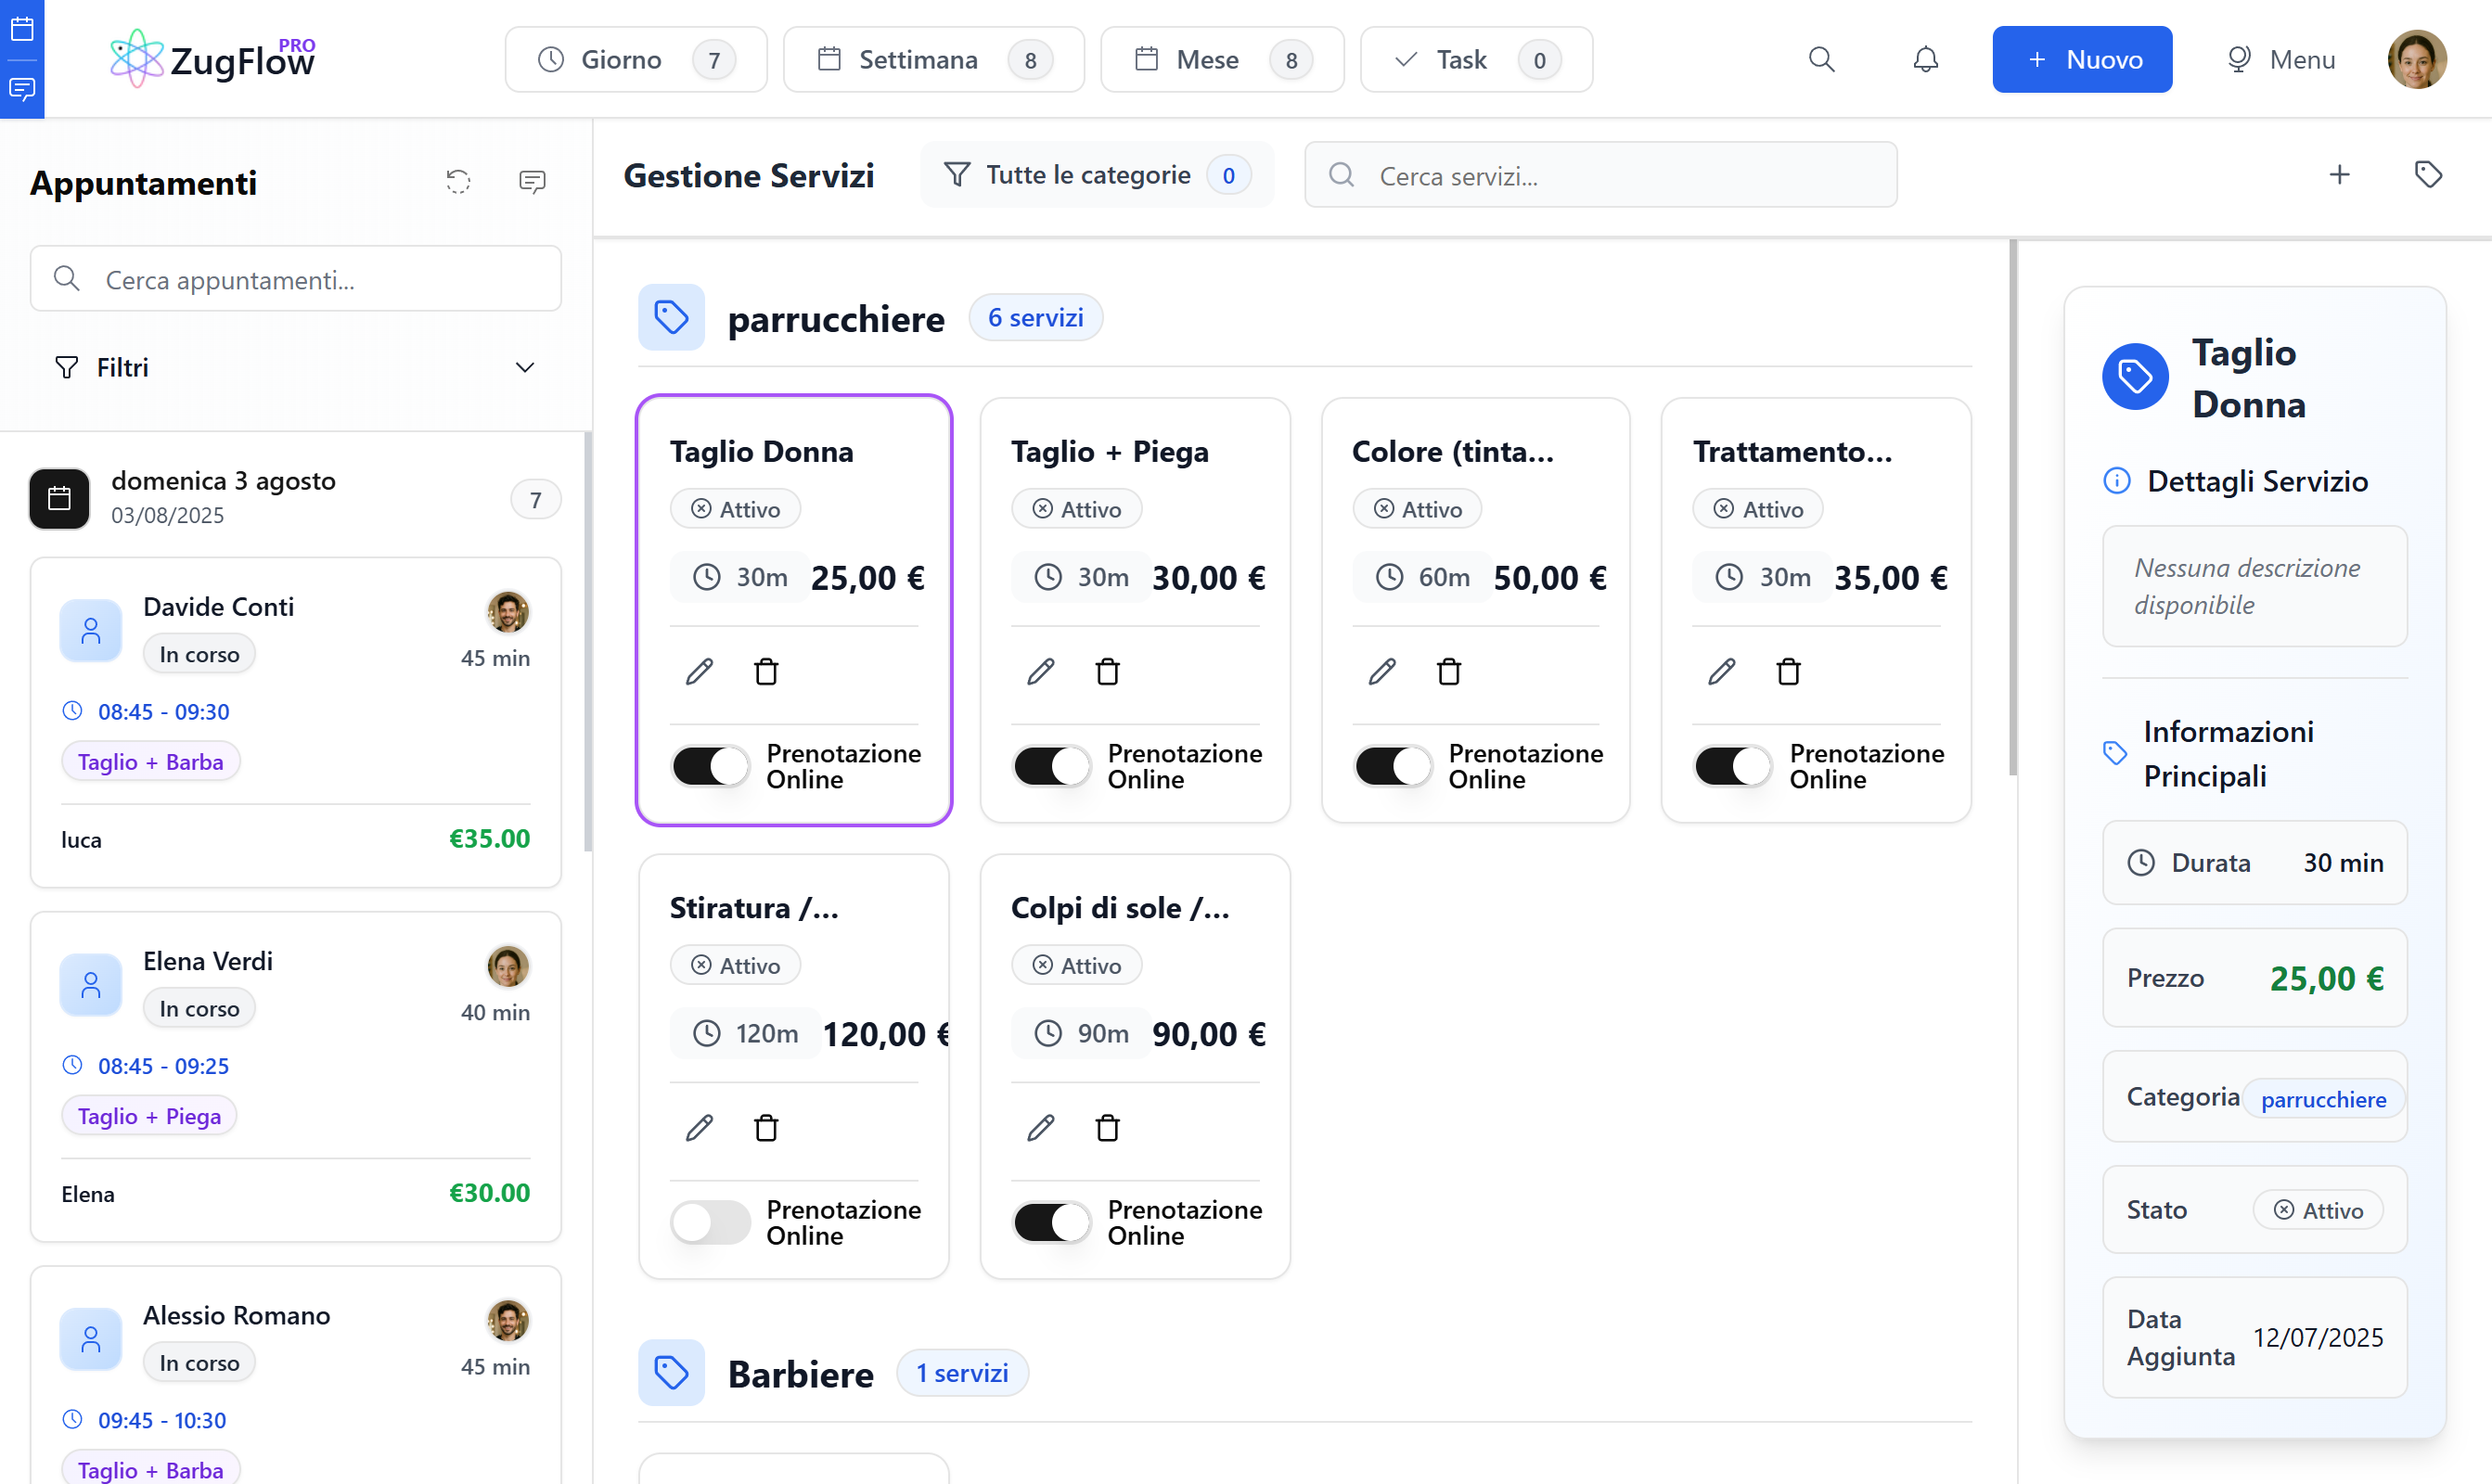The width and height of the screenshot is (2492, 1484).
Task: Click the domenica 3 agosto calendar icon
Action: [59, 498]
